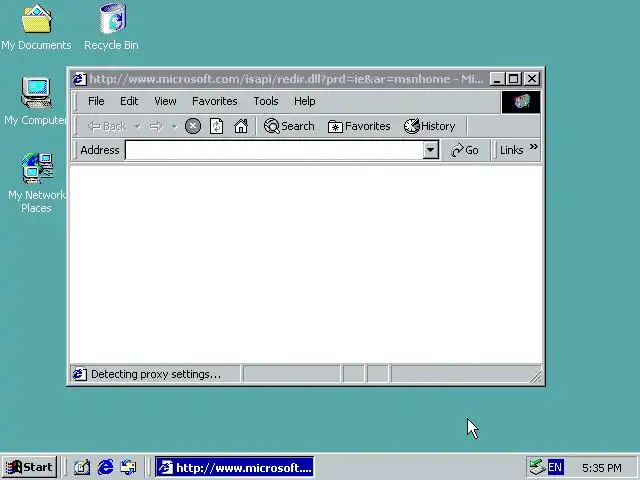Open the Start menu
This screenshot has width=640, height=480.
pyautogui.click(x=30, y=467)
